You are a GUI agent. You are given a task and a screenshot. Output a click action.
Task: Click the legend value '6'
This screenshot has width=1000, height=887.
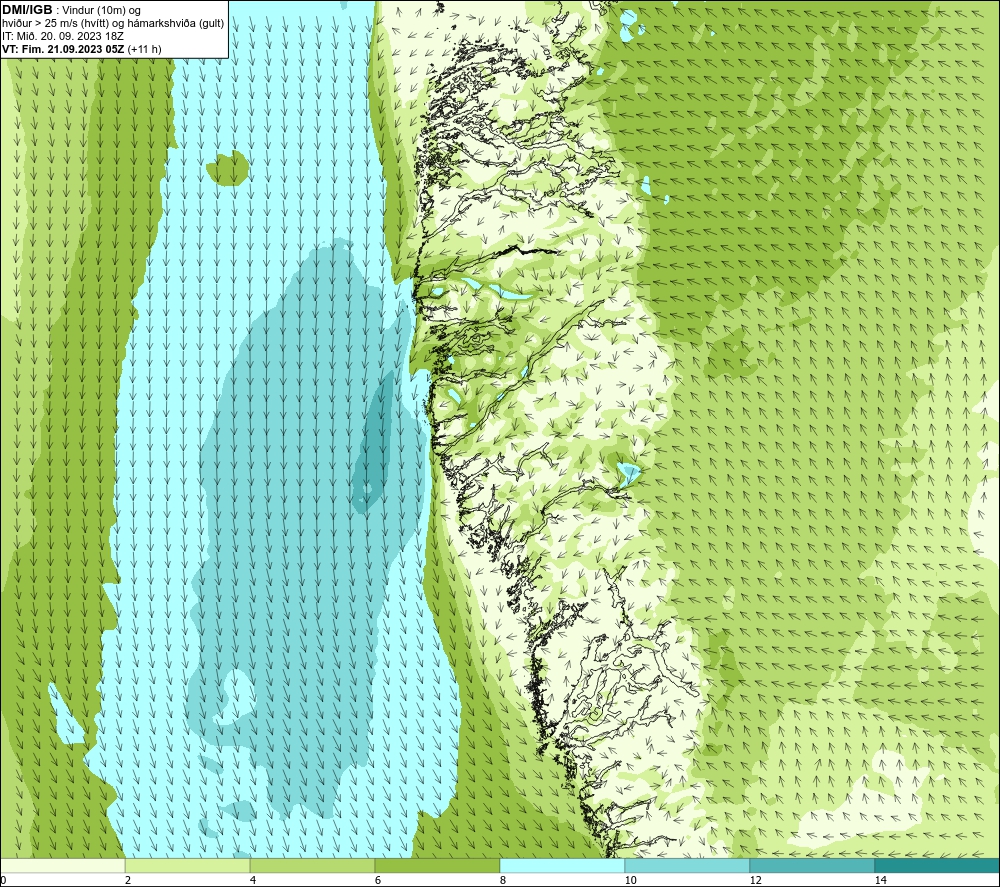(x=378, y=880)
